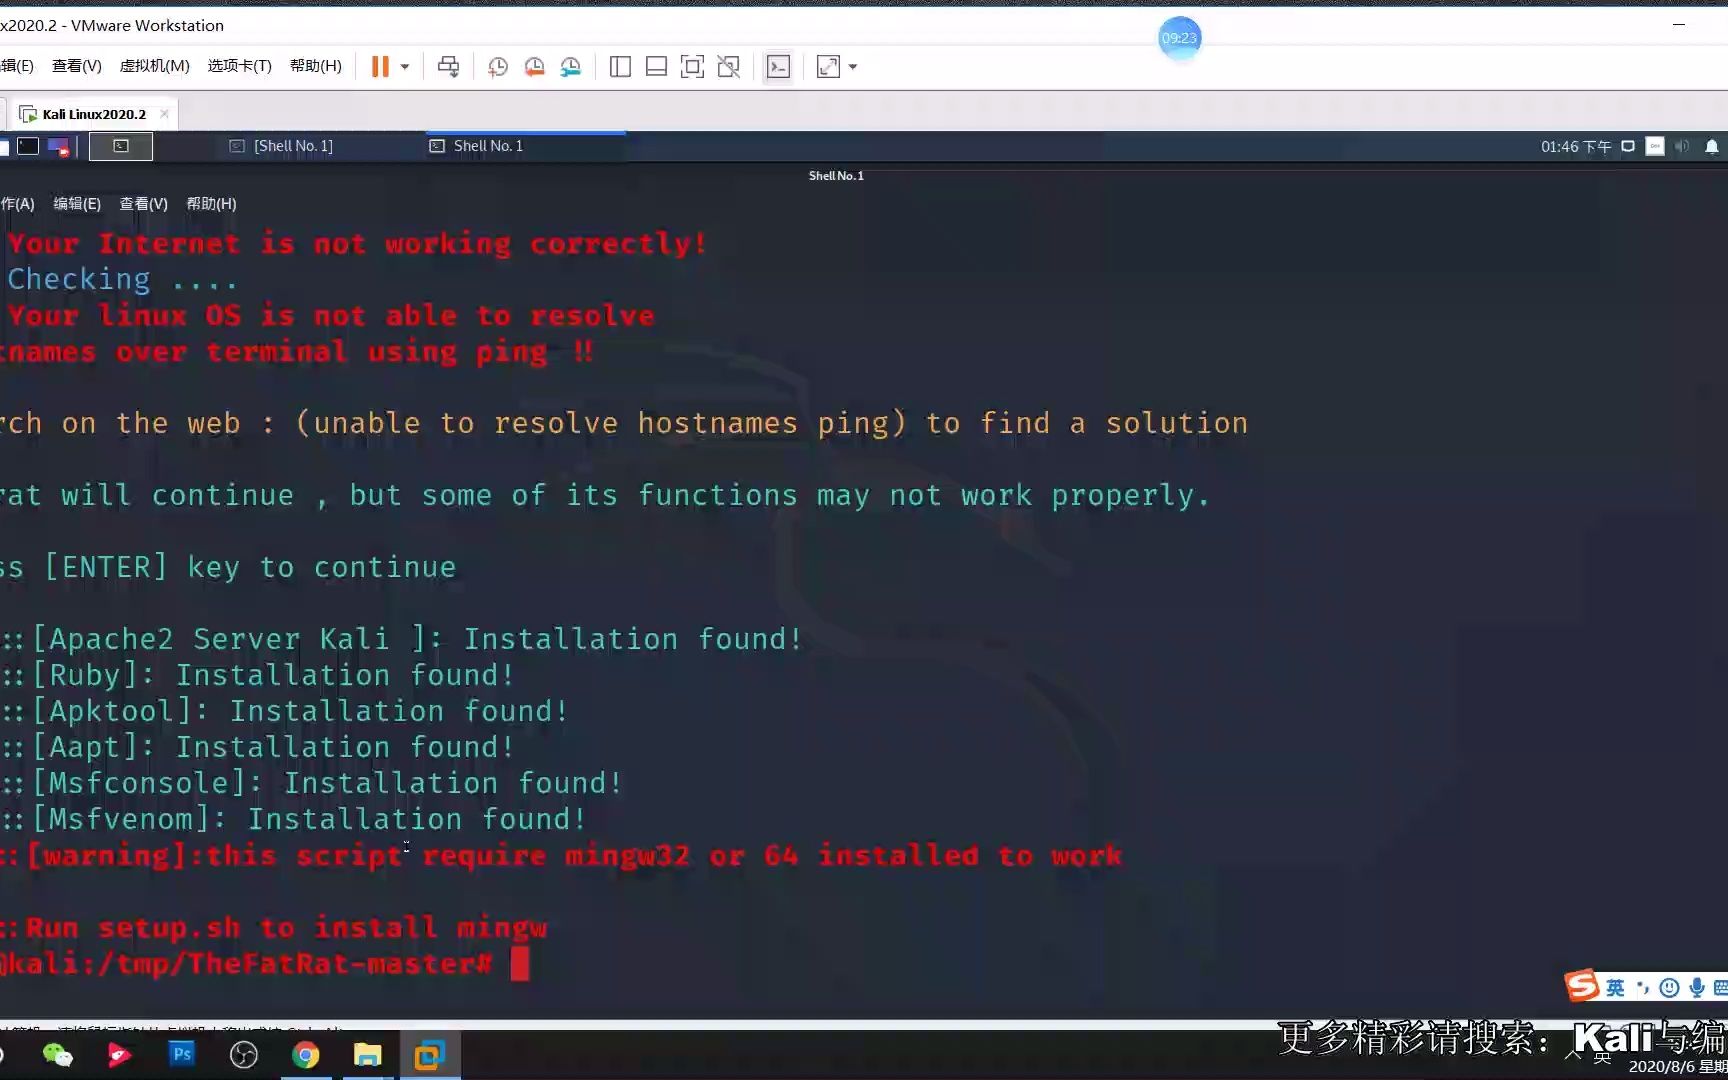This screenshot has width=1728, height=1080.
Task: Open the 选项卡(T) menu
Action: pos(239,66)
